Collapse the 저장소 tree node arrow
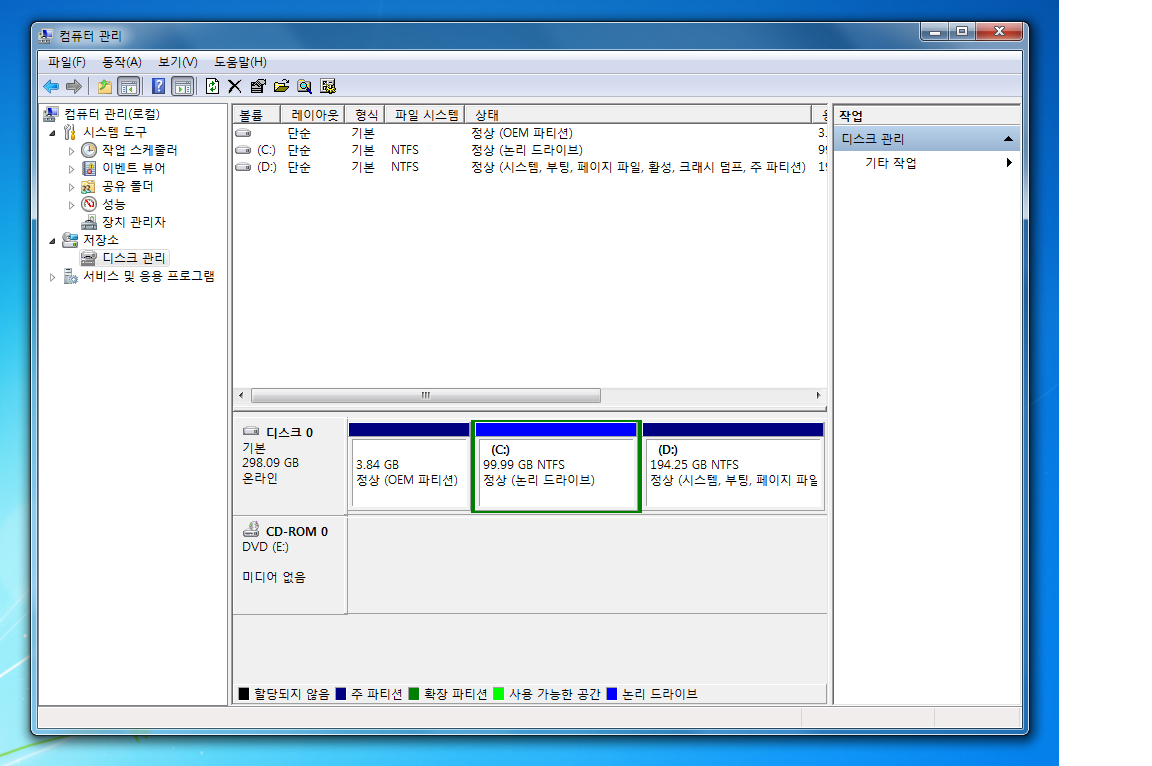1152x766 pixels. click(x=52, y=241)
